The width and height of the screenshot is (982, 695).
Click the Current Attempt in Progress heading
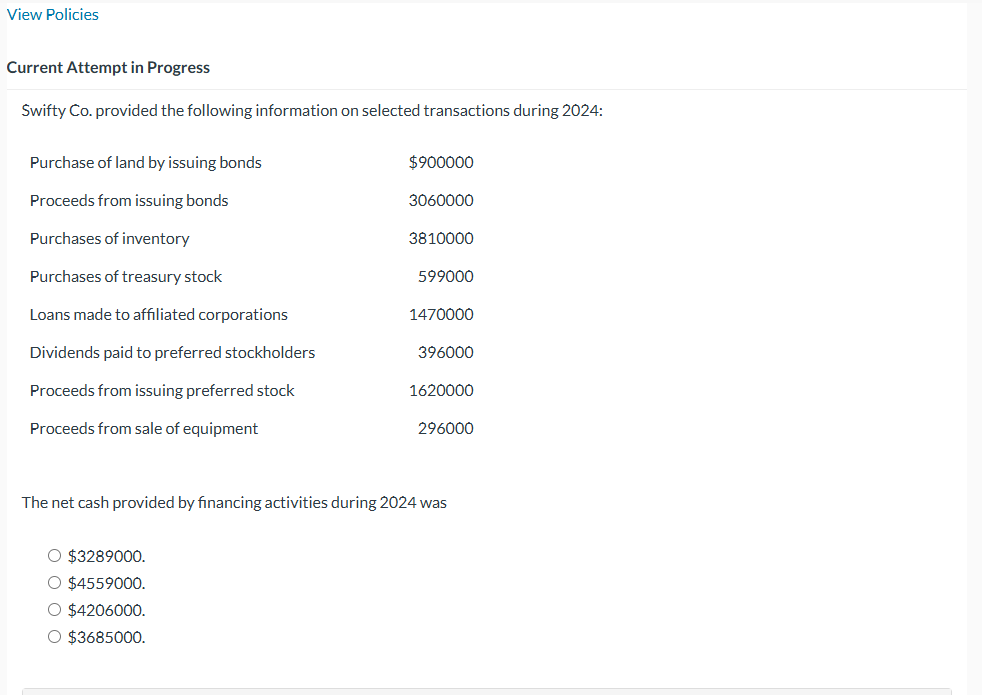point(108,67)
